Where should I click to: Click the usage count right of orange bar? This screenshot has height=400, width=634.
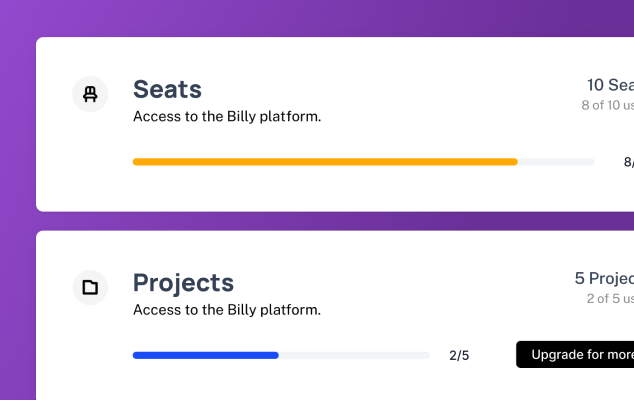point(628,162)
